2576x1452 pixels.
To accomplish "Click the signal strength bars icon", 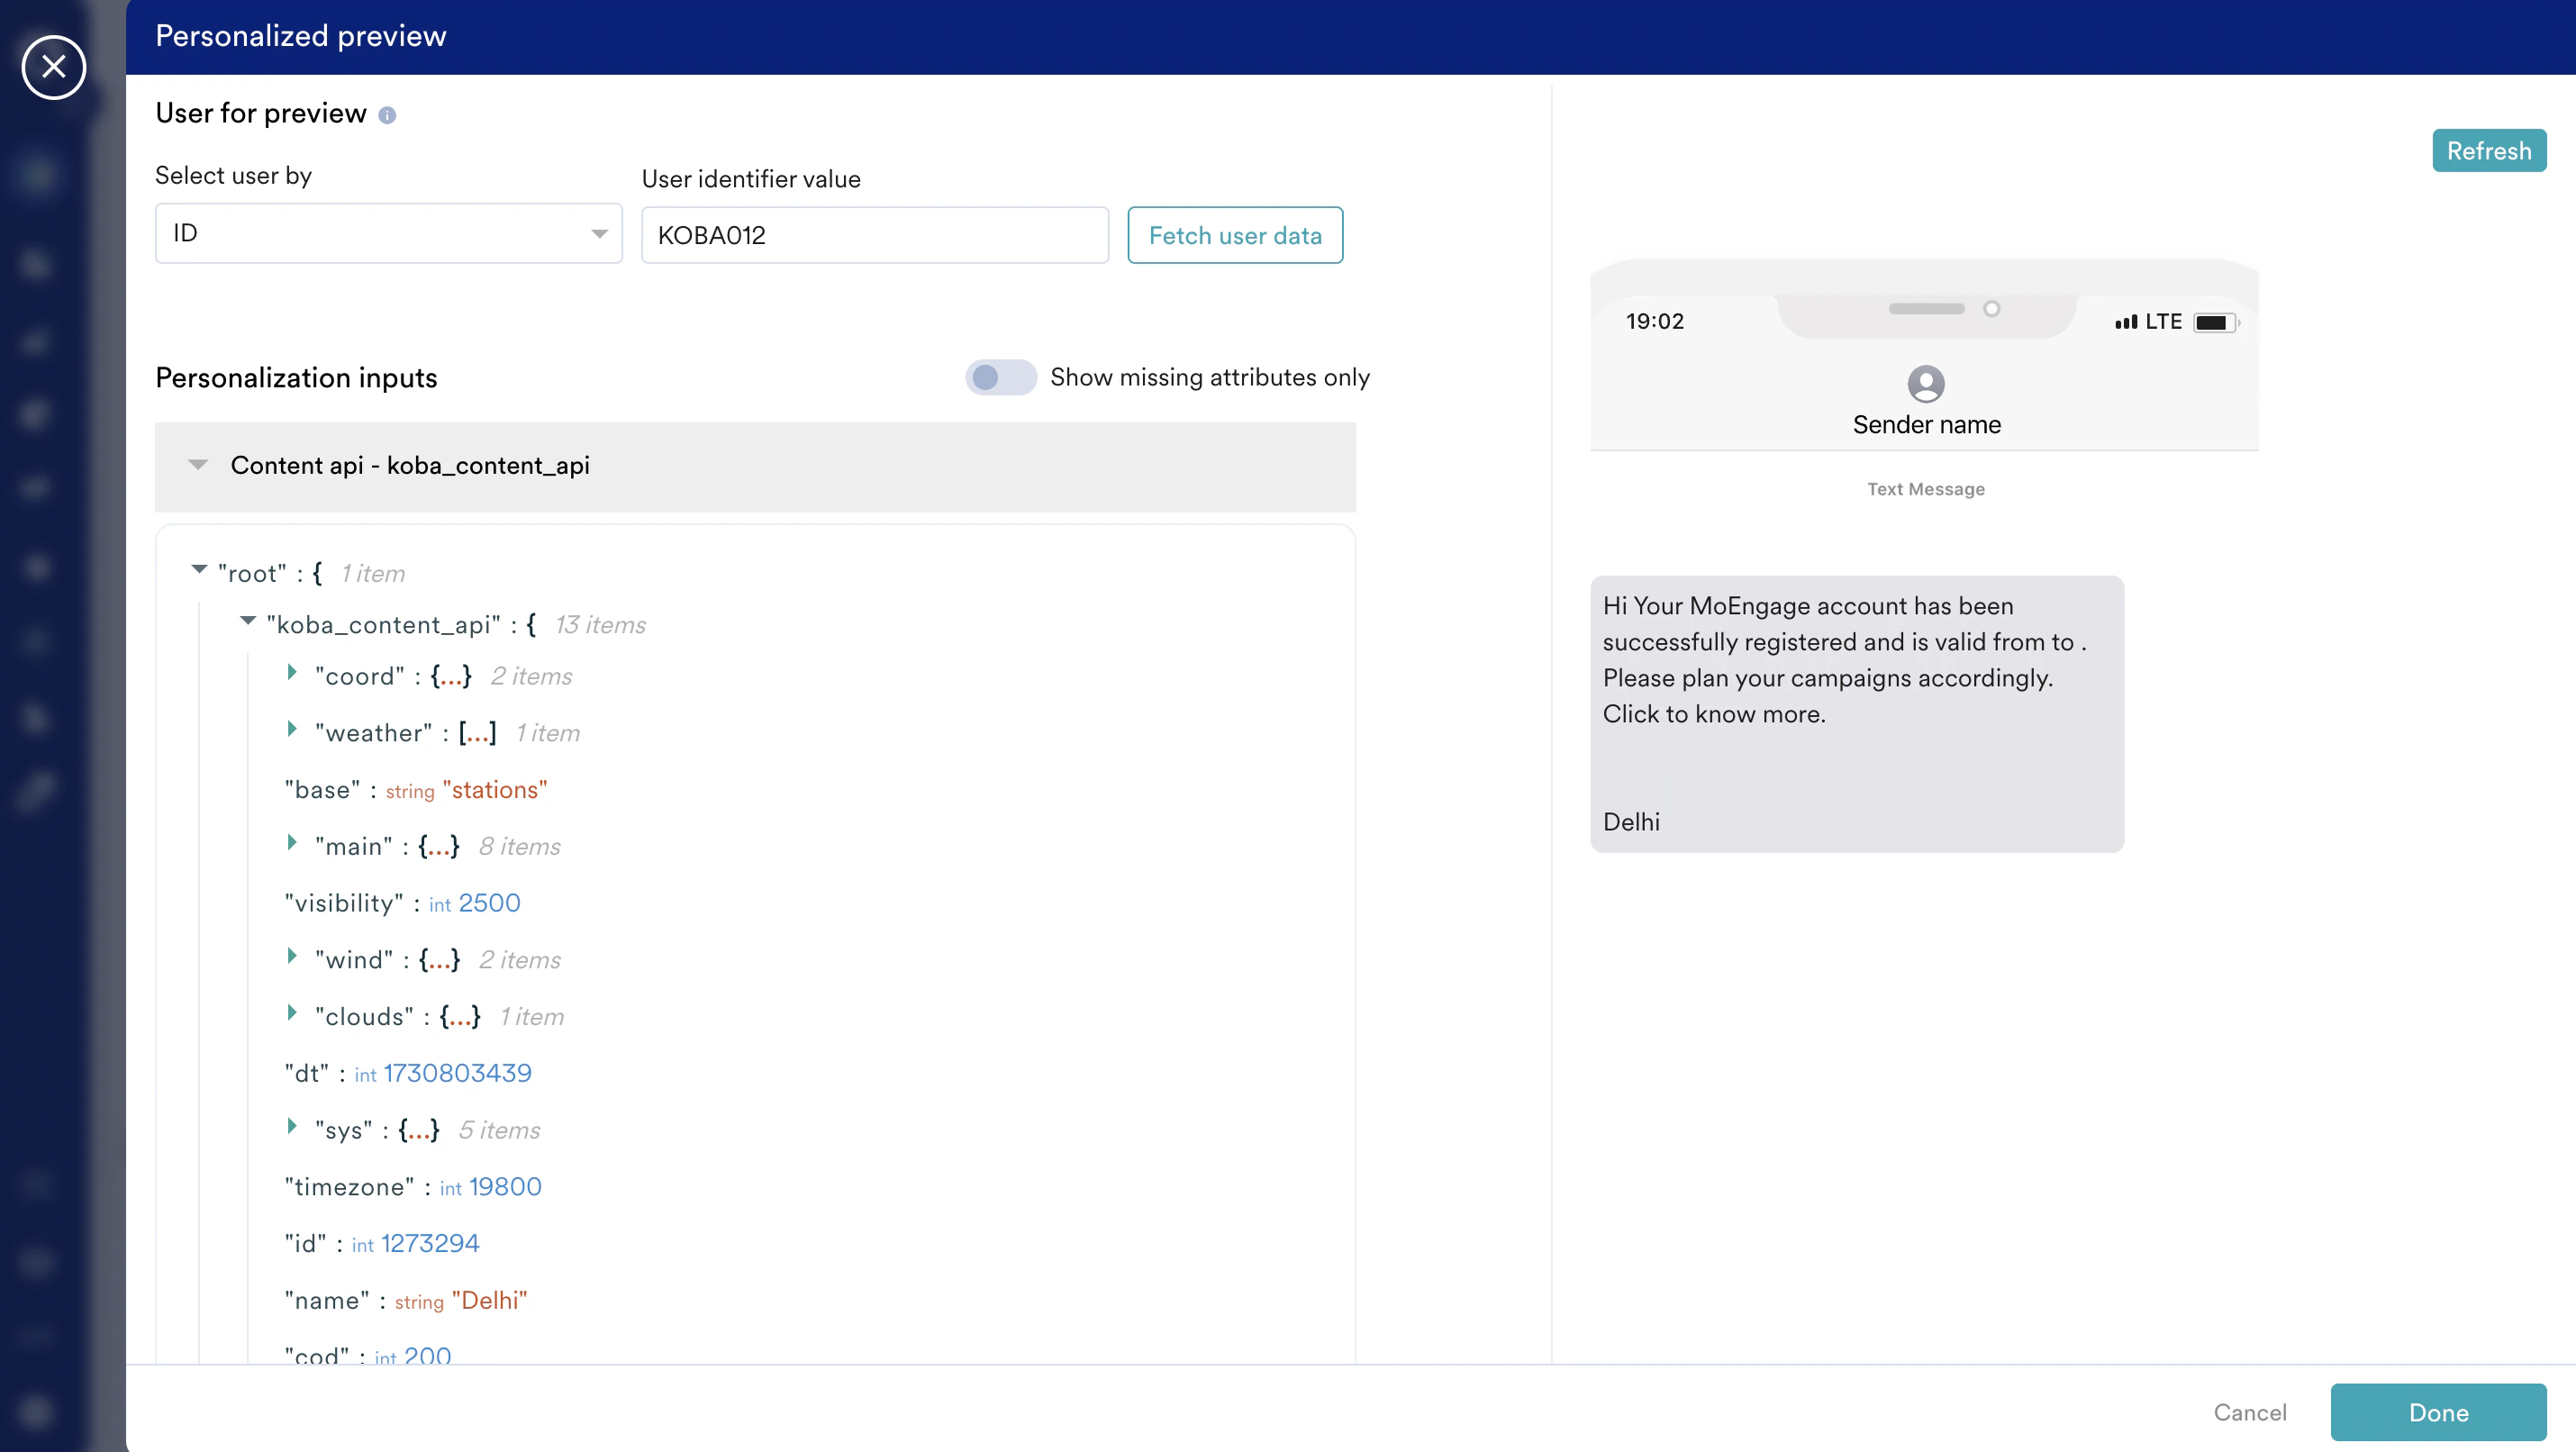I will (x=2125, y=322).
